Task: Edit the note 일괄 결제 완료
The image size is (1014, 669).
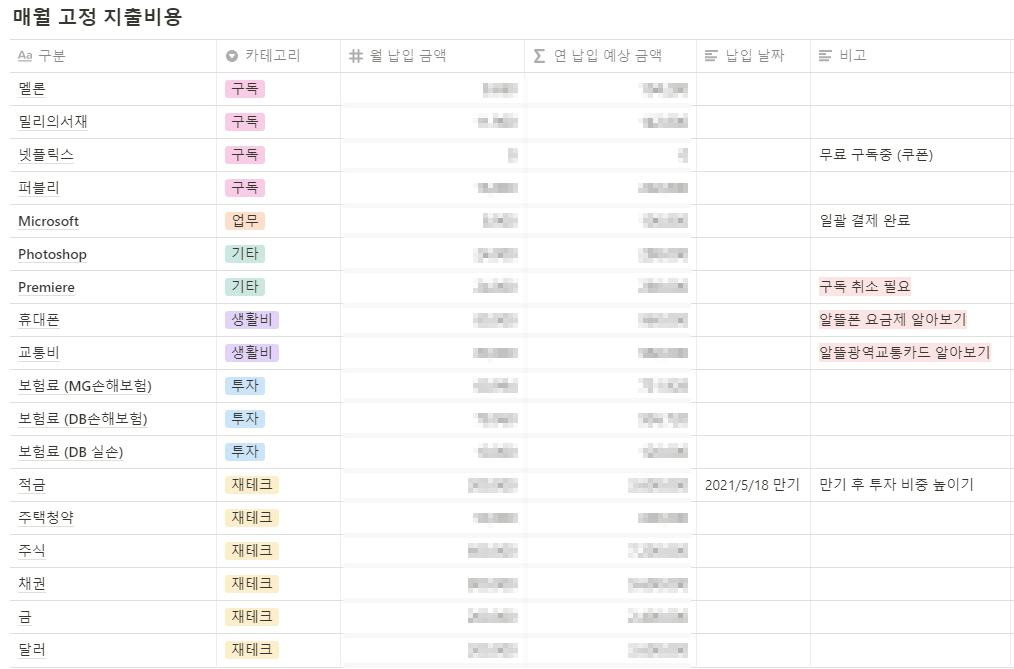Action: [865, 220]
